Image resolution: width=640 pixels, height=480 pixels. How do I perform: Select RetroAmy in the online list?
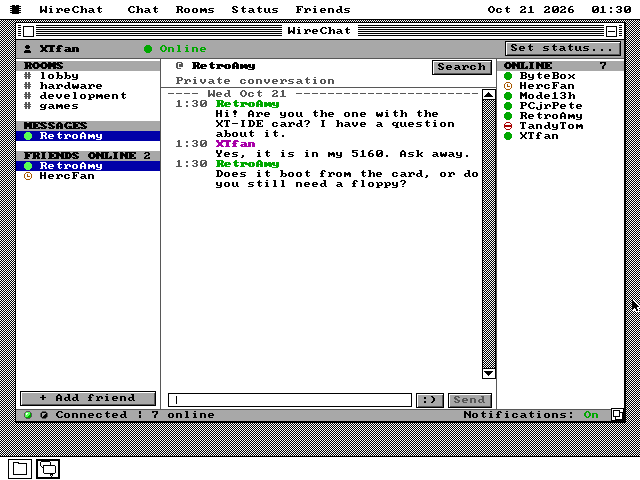560,116
